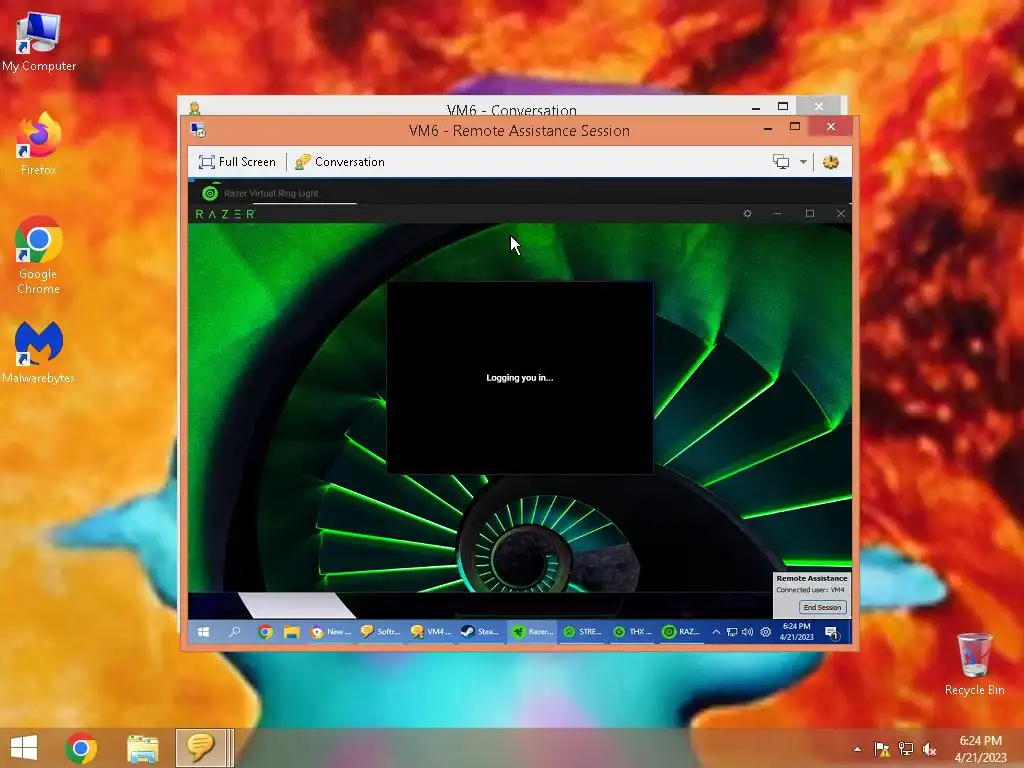Close the Razer app window
1024x768 pixels.
841,214
